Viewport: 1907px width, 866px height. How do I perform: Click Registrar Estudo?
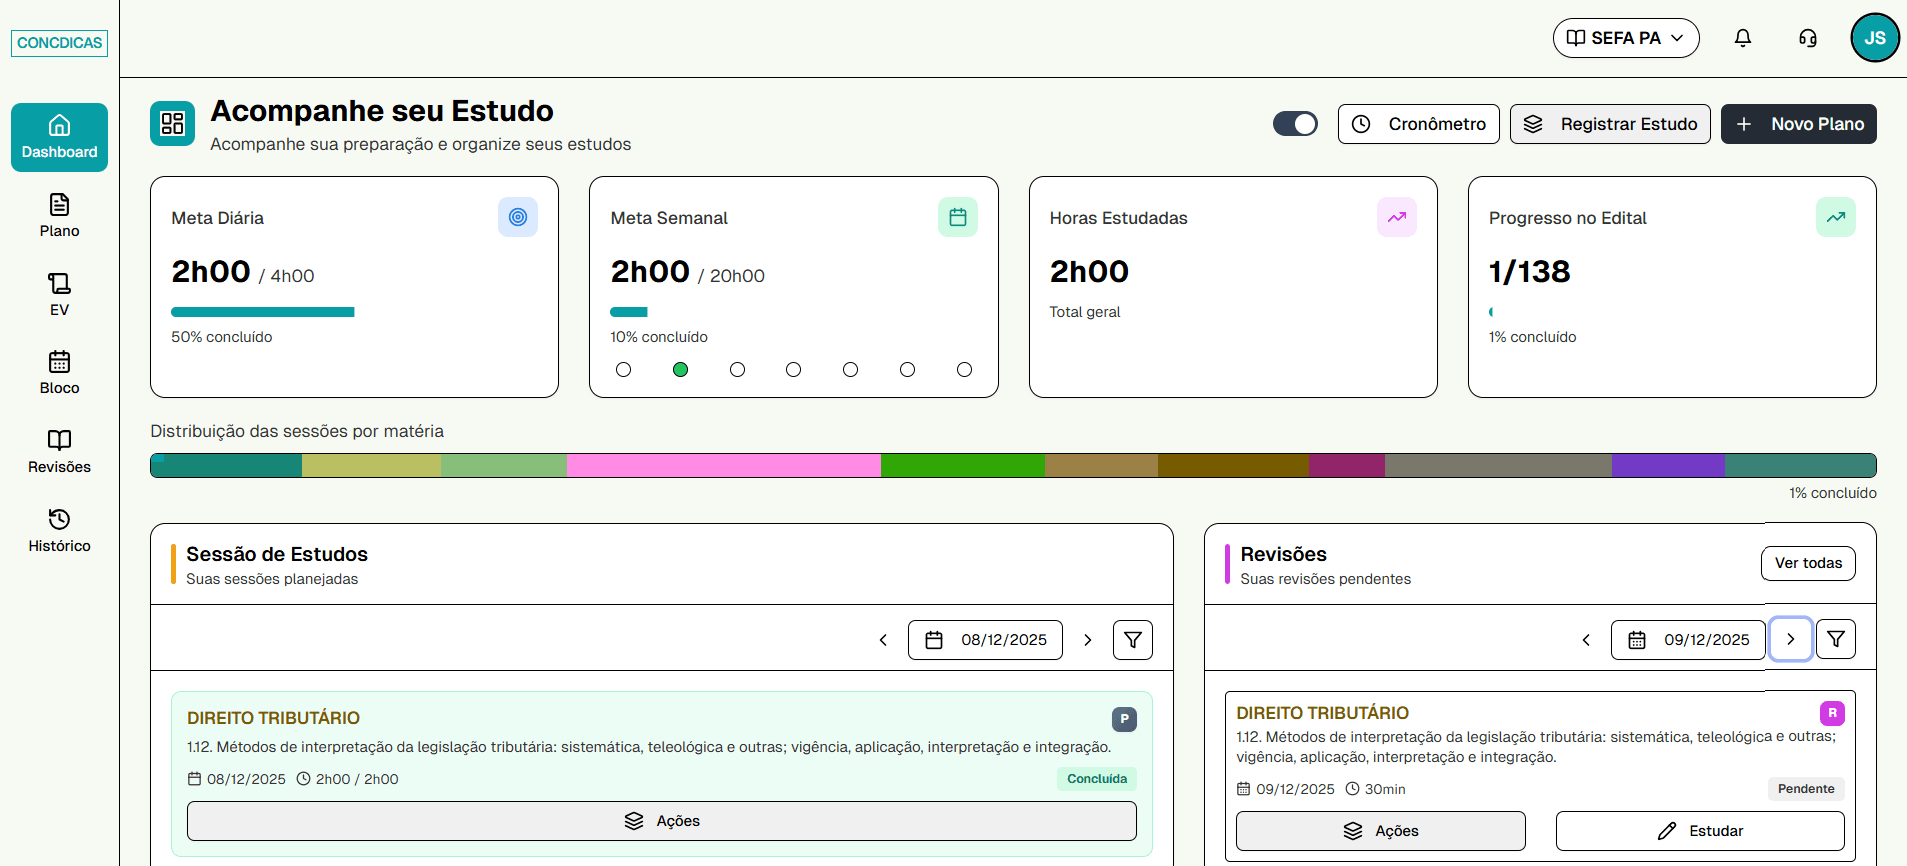click(1610, 124)
